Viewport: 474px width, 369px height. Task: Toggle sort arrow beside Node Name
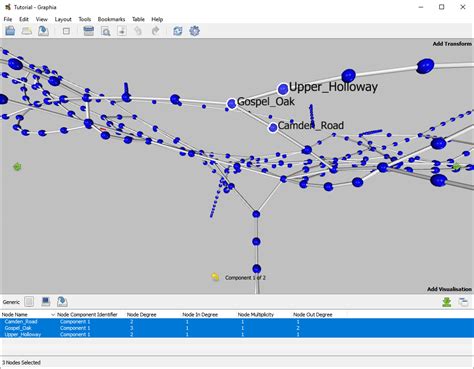click(x=53, y=315)
